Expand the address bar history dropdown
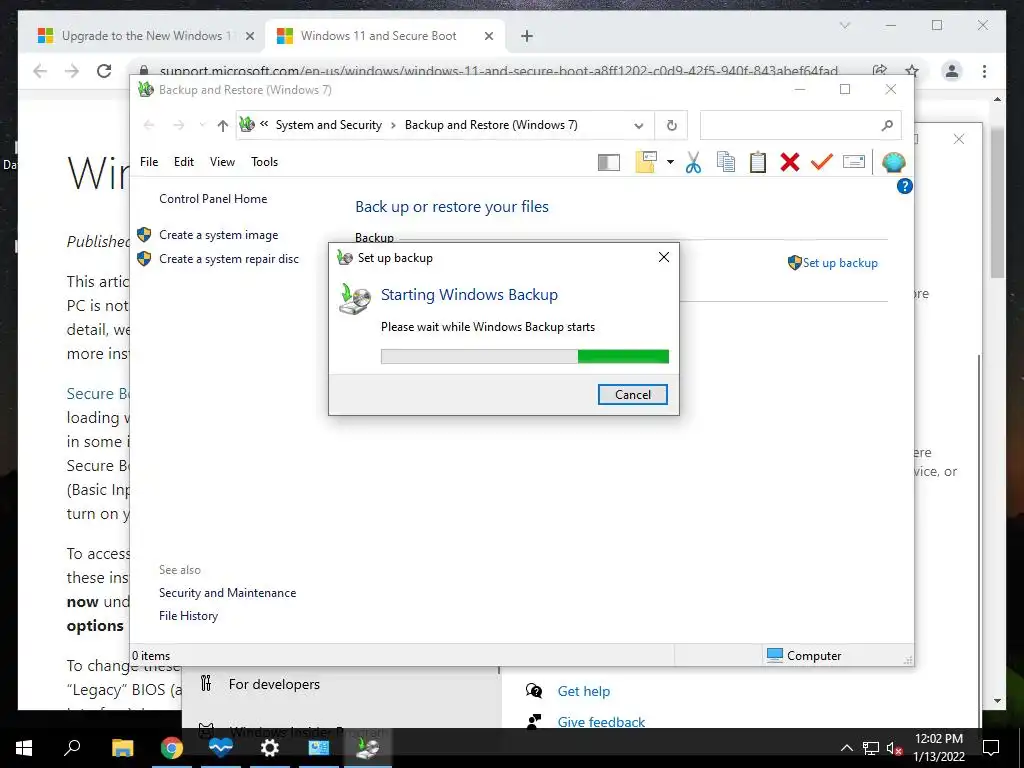 (x=639, y=125)
